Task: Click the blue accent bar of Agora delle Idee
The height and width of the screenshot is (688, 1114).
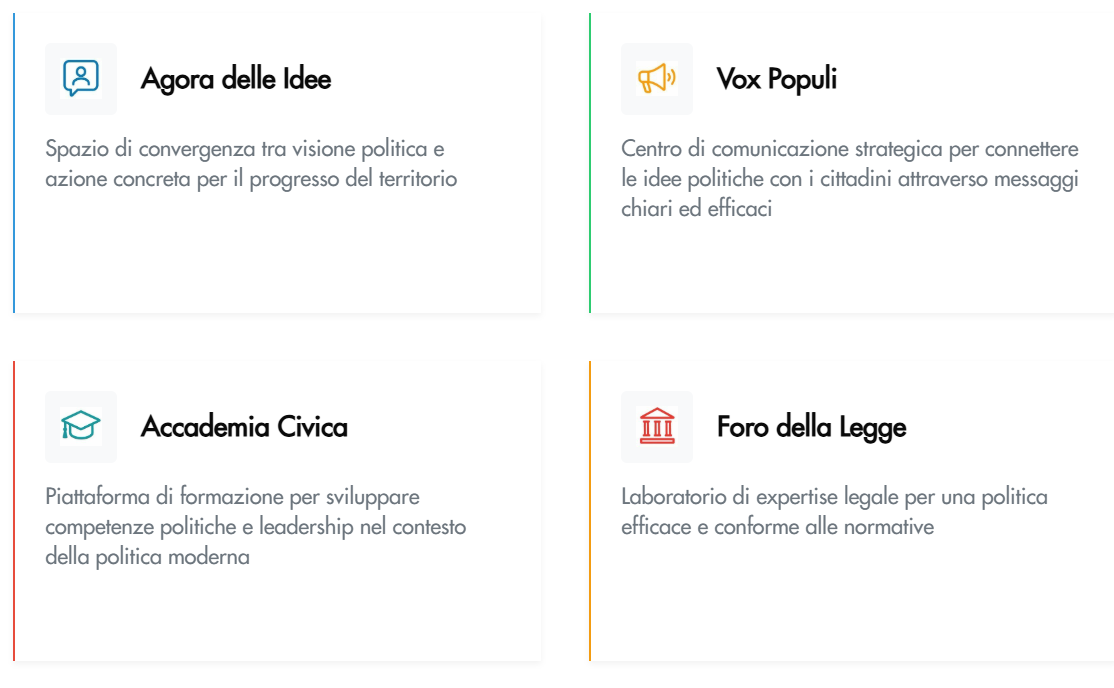Action: (x=13, y=160)
